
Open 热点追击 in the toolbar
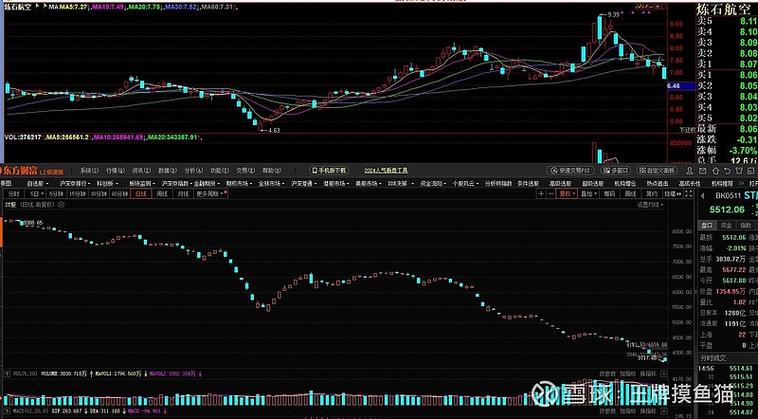(x=656, y=184)
